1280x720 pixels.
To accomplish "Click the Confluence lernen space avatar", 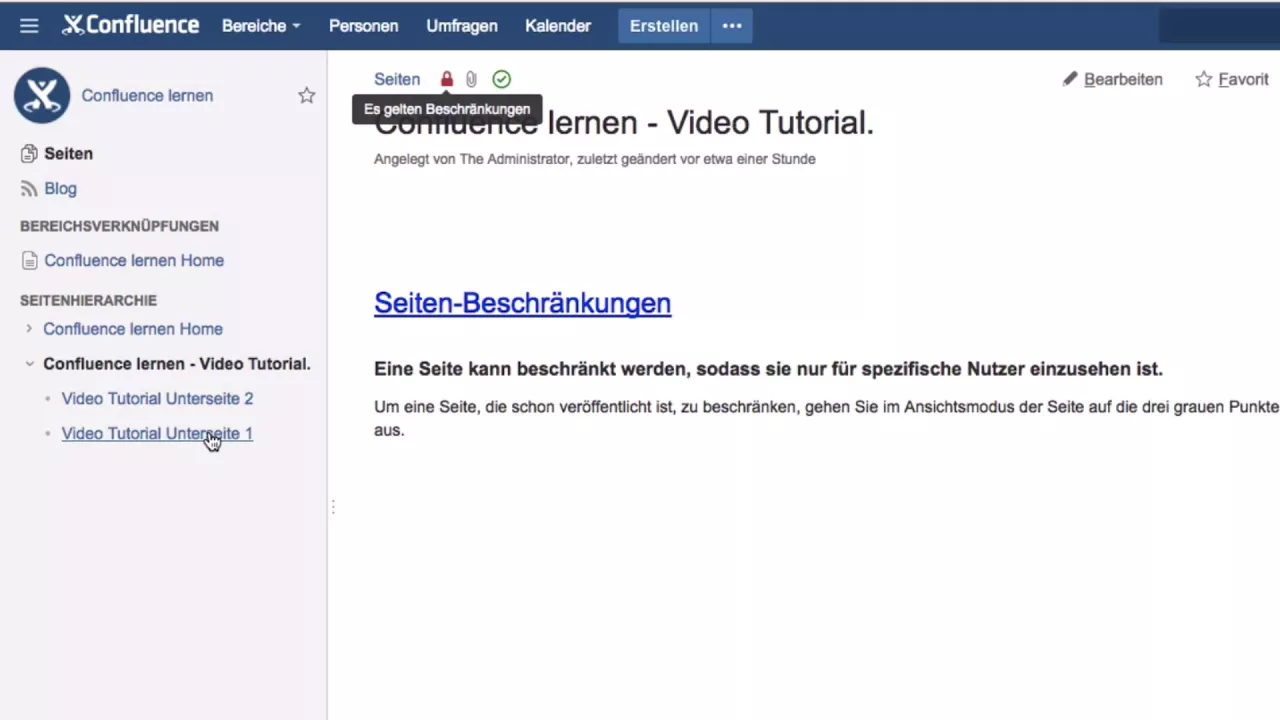I will tap(42, 96).
